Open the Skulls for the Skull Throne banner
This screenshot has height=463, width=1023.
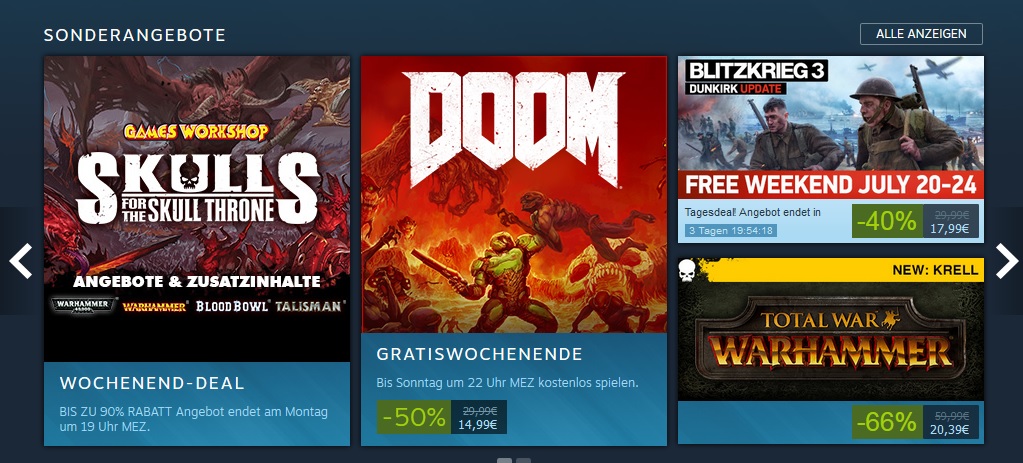[x=197, y=209]
